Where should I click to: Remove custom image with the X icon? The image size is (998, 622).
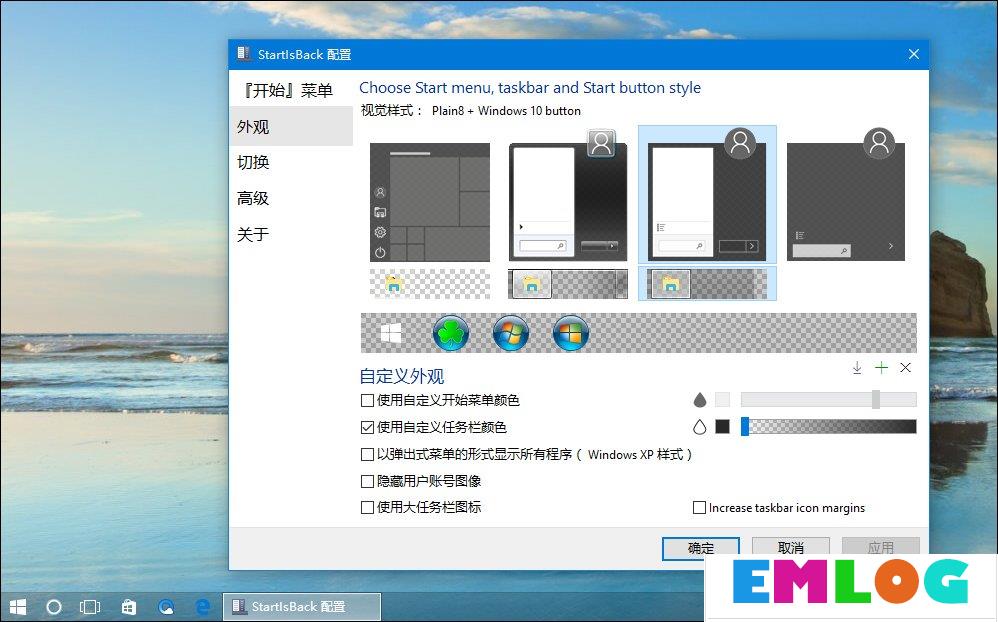[905, 367]
